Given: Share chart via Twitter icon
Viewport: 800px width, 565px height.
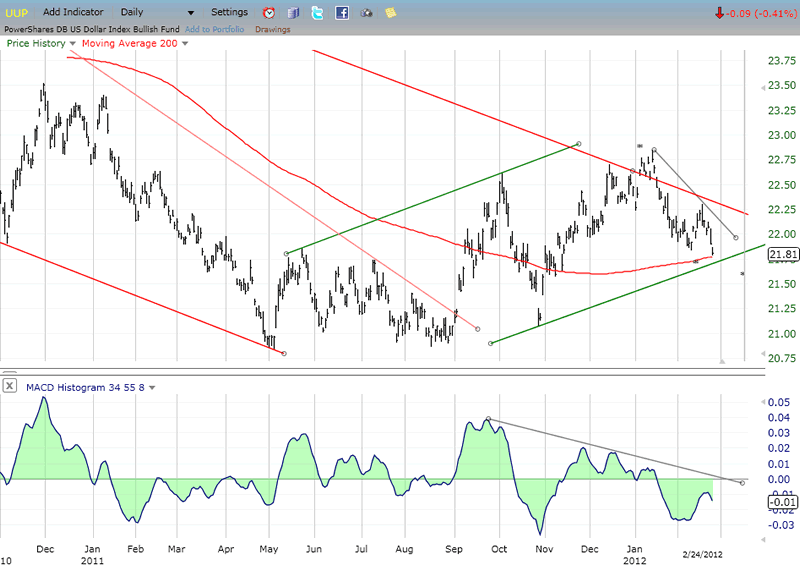Looking at the screenshot, I should (317, 13).
